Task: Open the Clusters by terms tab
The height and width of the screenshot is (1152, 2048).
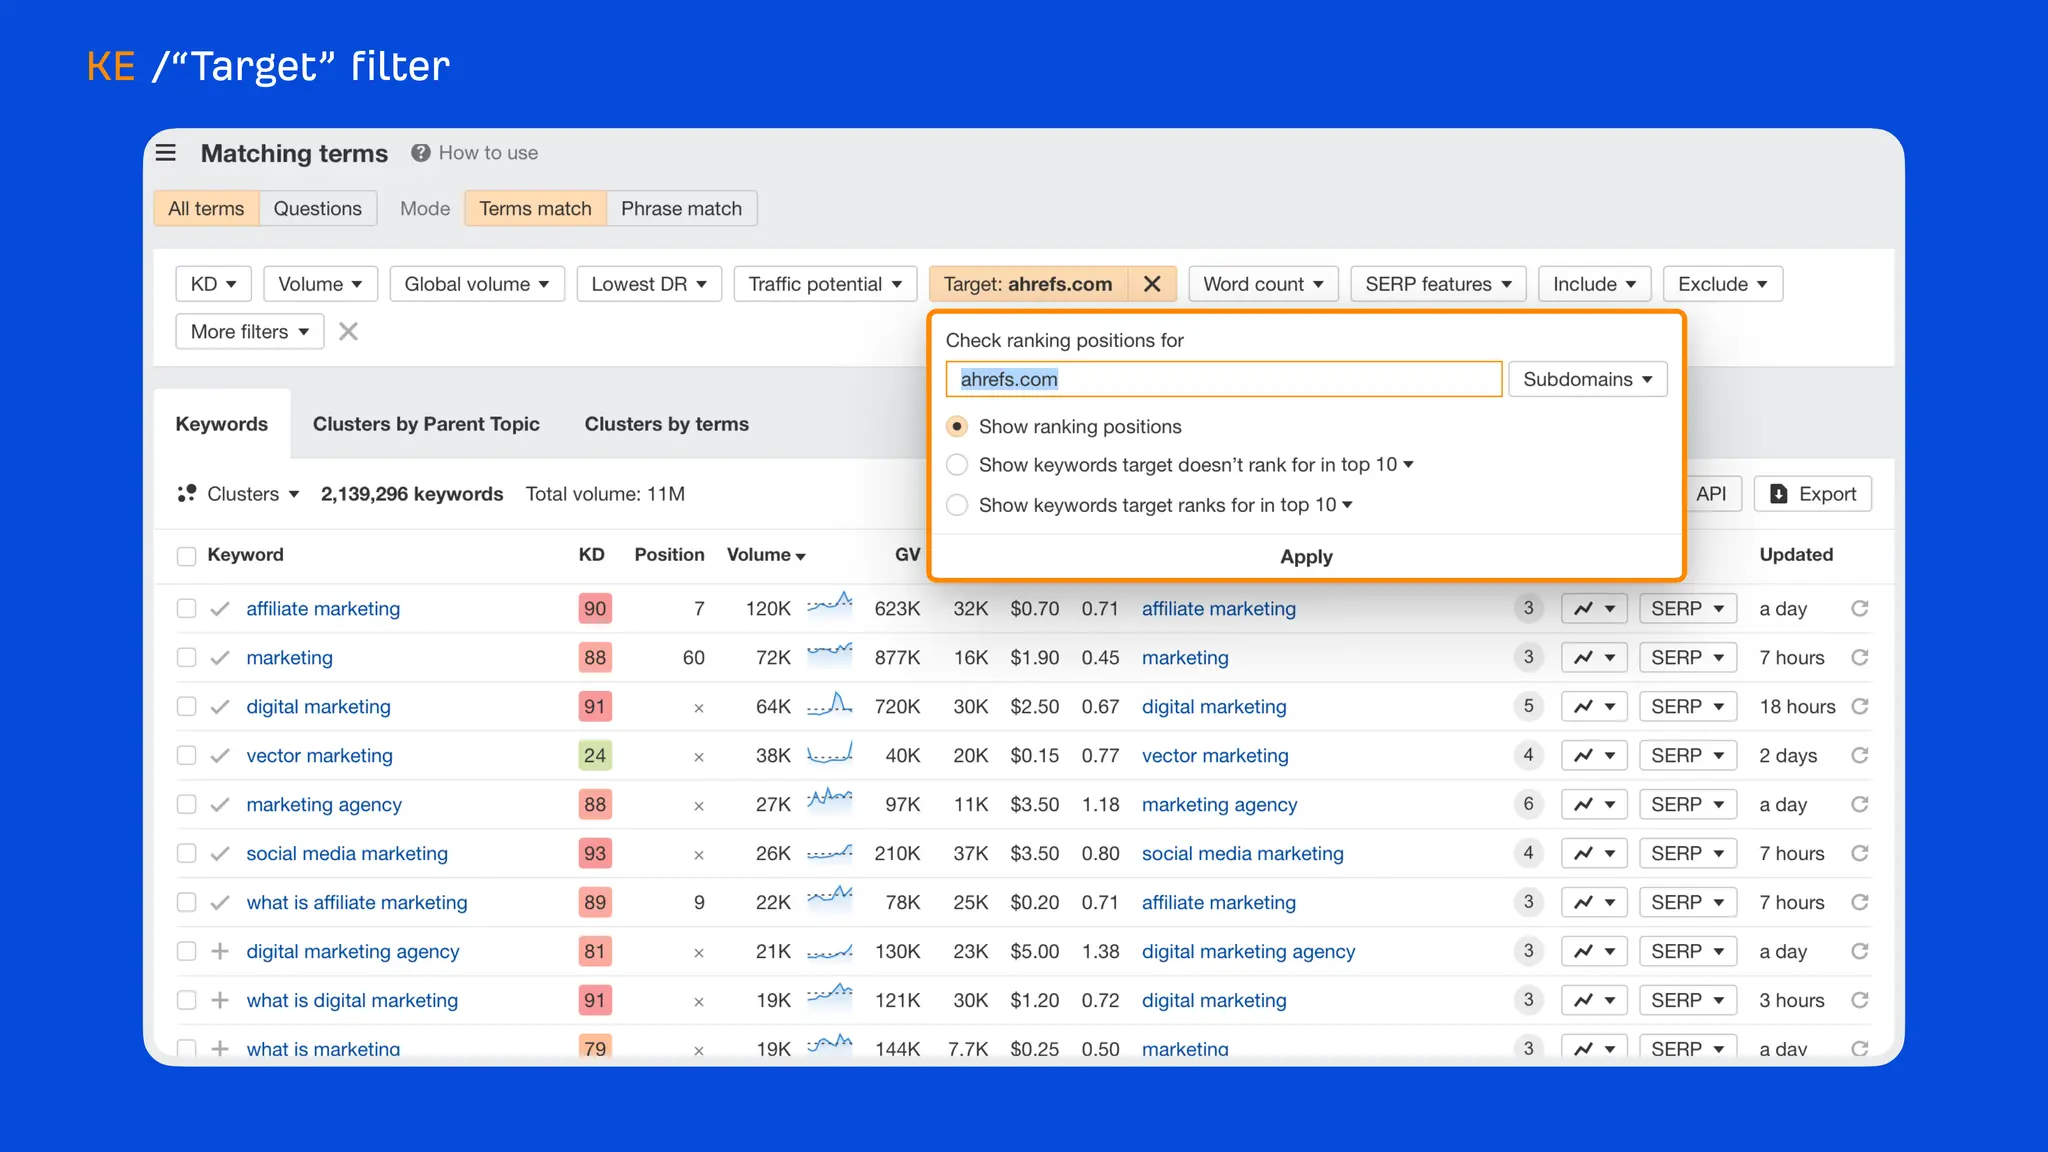Action: point(666,424)
